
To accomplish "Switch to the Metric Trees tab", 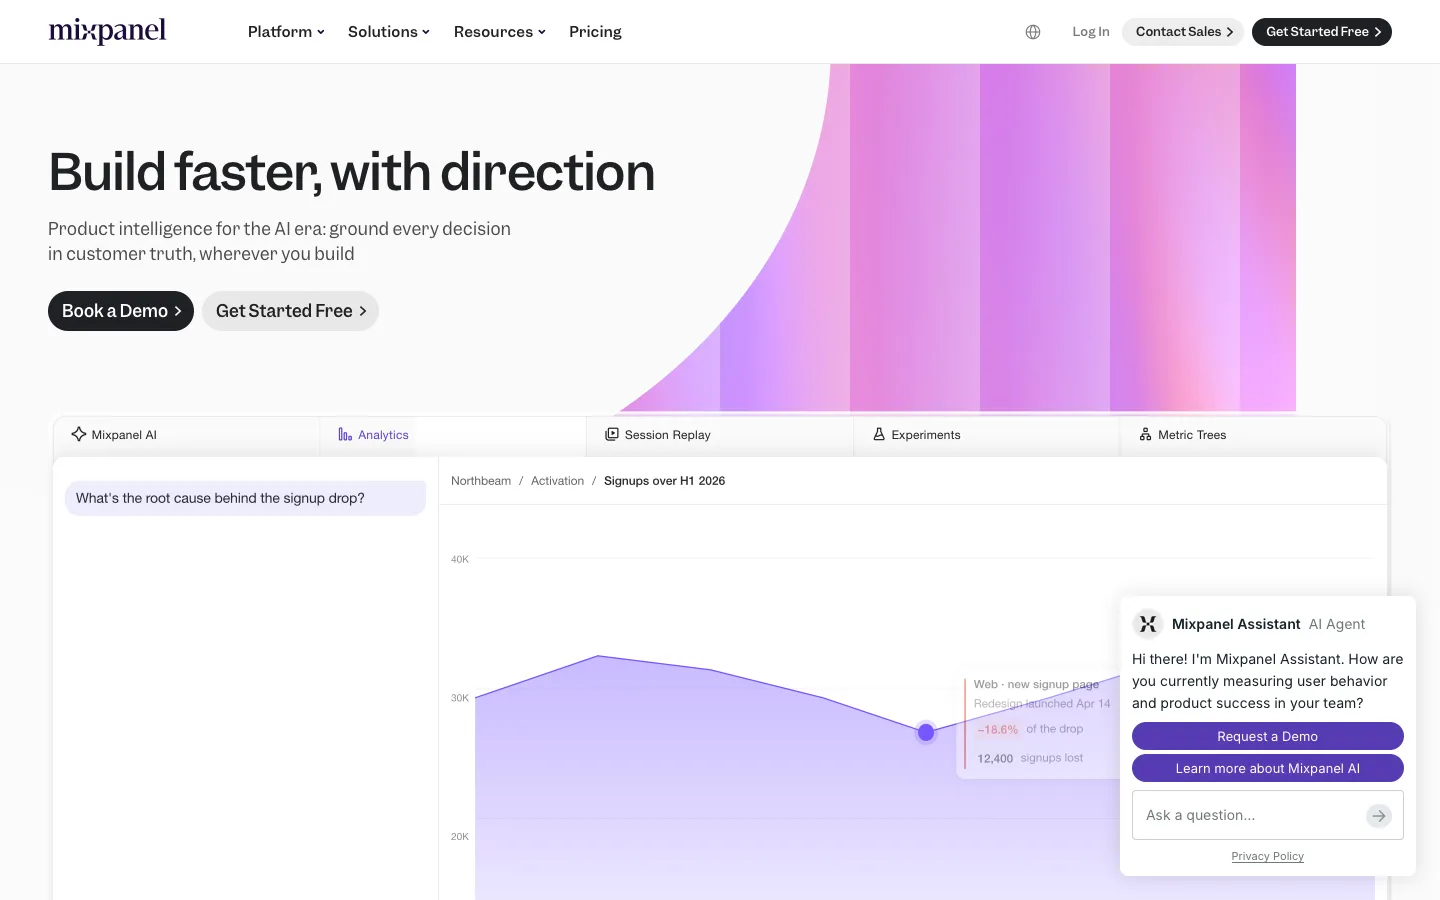I will (x=1253, y=435).
